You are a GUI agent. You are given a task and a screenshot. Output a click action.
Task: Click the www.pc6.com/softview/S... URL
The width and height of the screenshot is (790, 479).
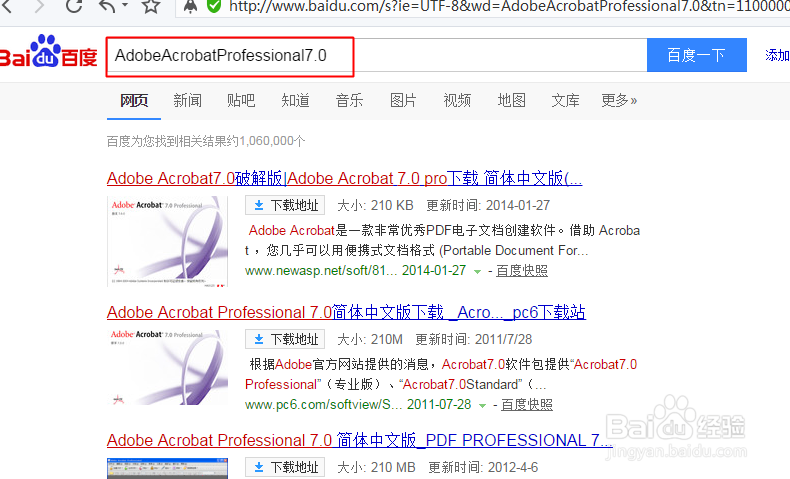[323, 404]
